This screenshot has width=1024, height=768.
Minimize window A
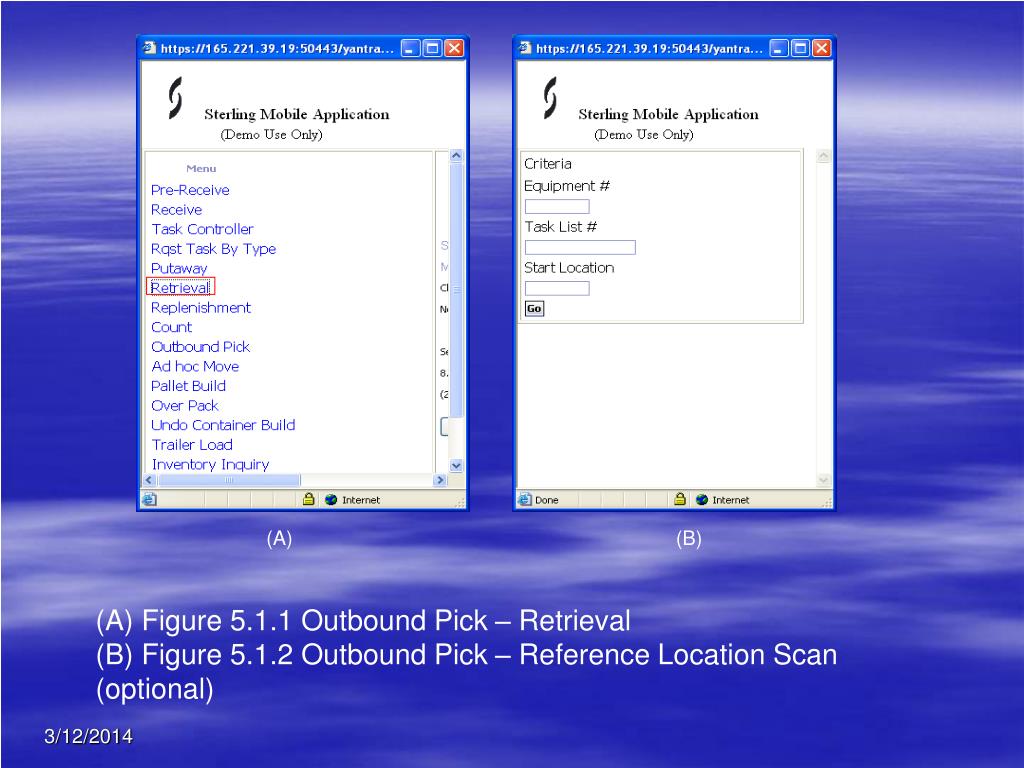click(410, 48)
